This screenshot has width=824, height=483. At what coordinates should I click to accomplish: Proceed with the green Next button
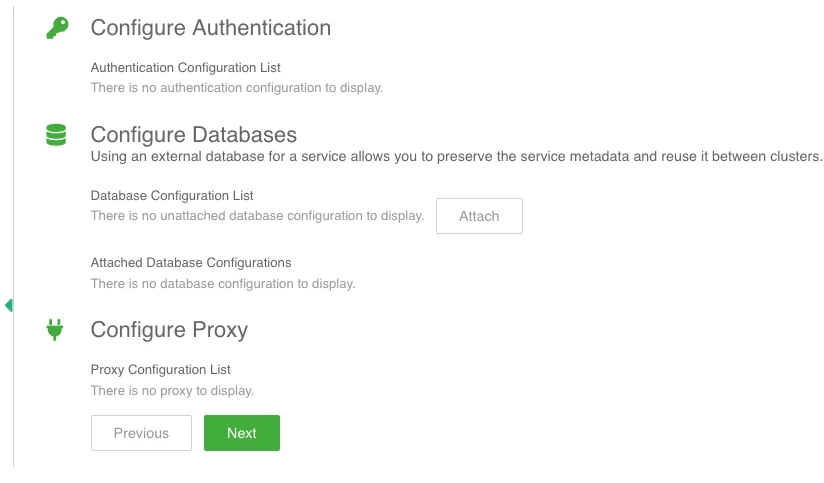tap(242, 433)
